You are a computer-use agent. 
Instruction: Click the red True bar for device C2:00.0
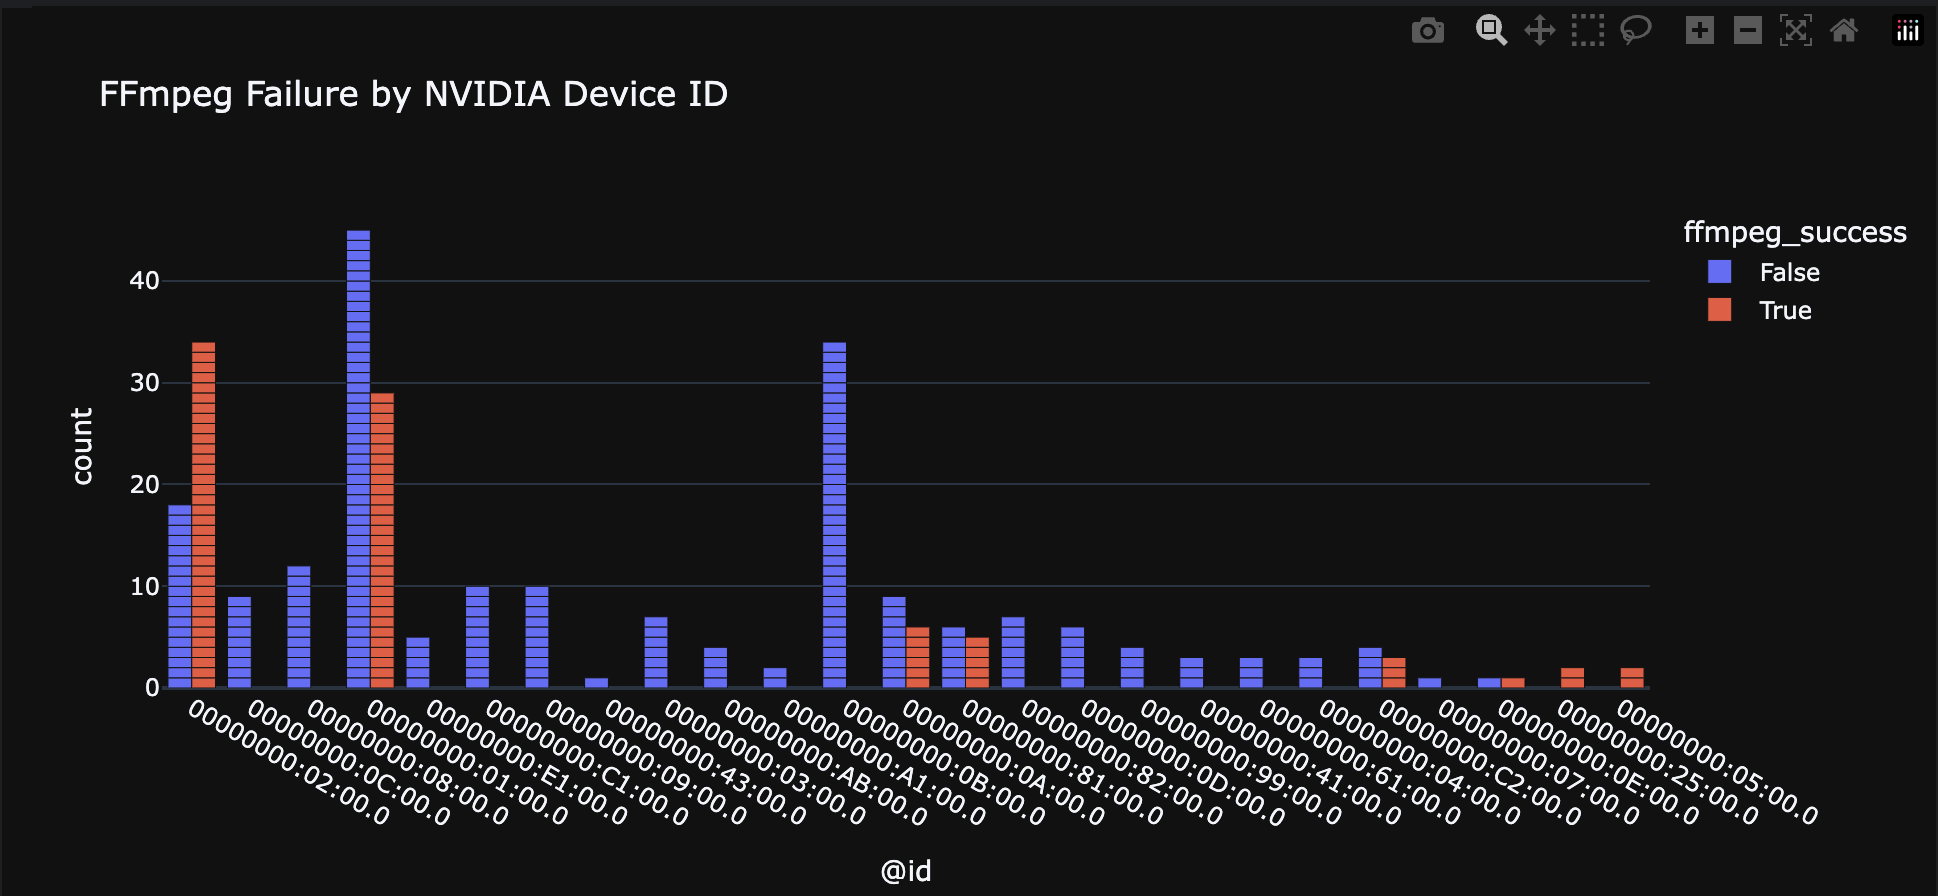pyautogui.click(x=1394, y=672)
